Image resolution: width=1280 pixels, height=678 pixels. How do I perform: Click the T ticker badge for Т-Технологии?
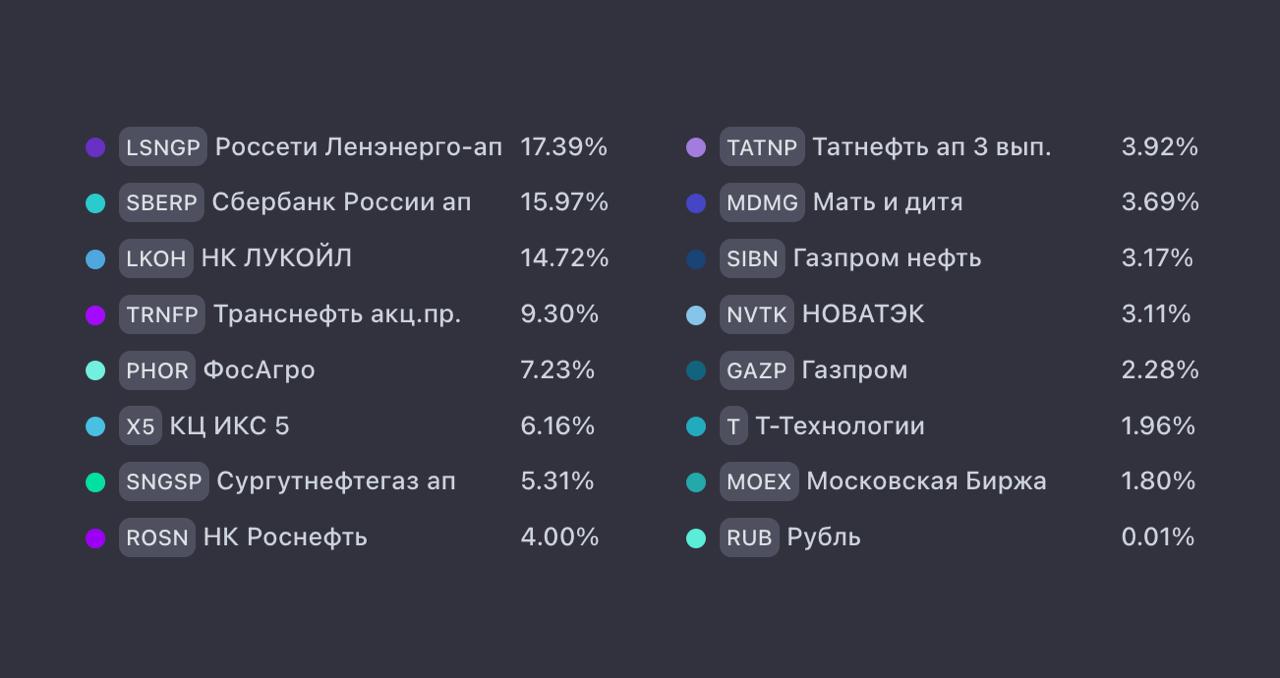click(733, 426)
